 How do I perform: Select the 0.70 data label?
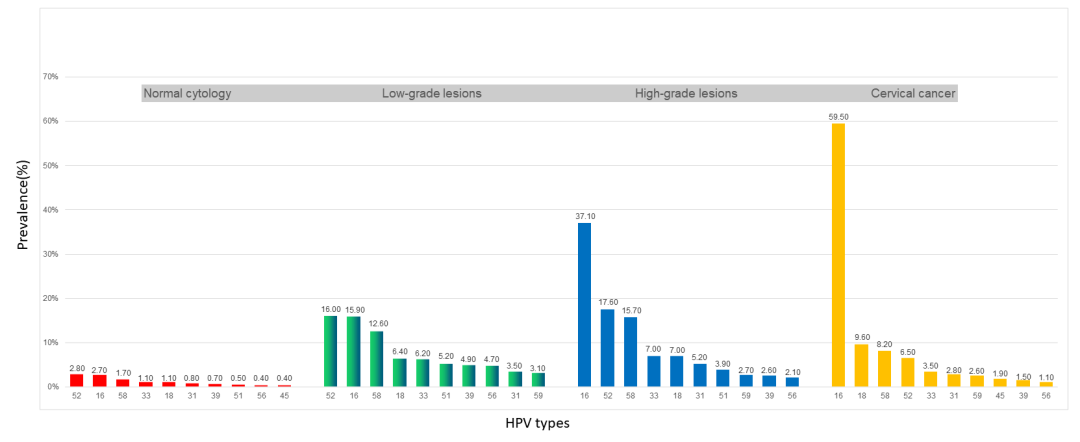215,377
